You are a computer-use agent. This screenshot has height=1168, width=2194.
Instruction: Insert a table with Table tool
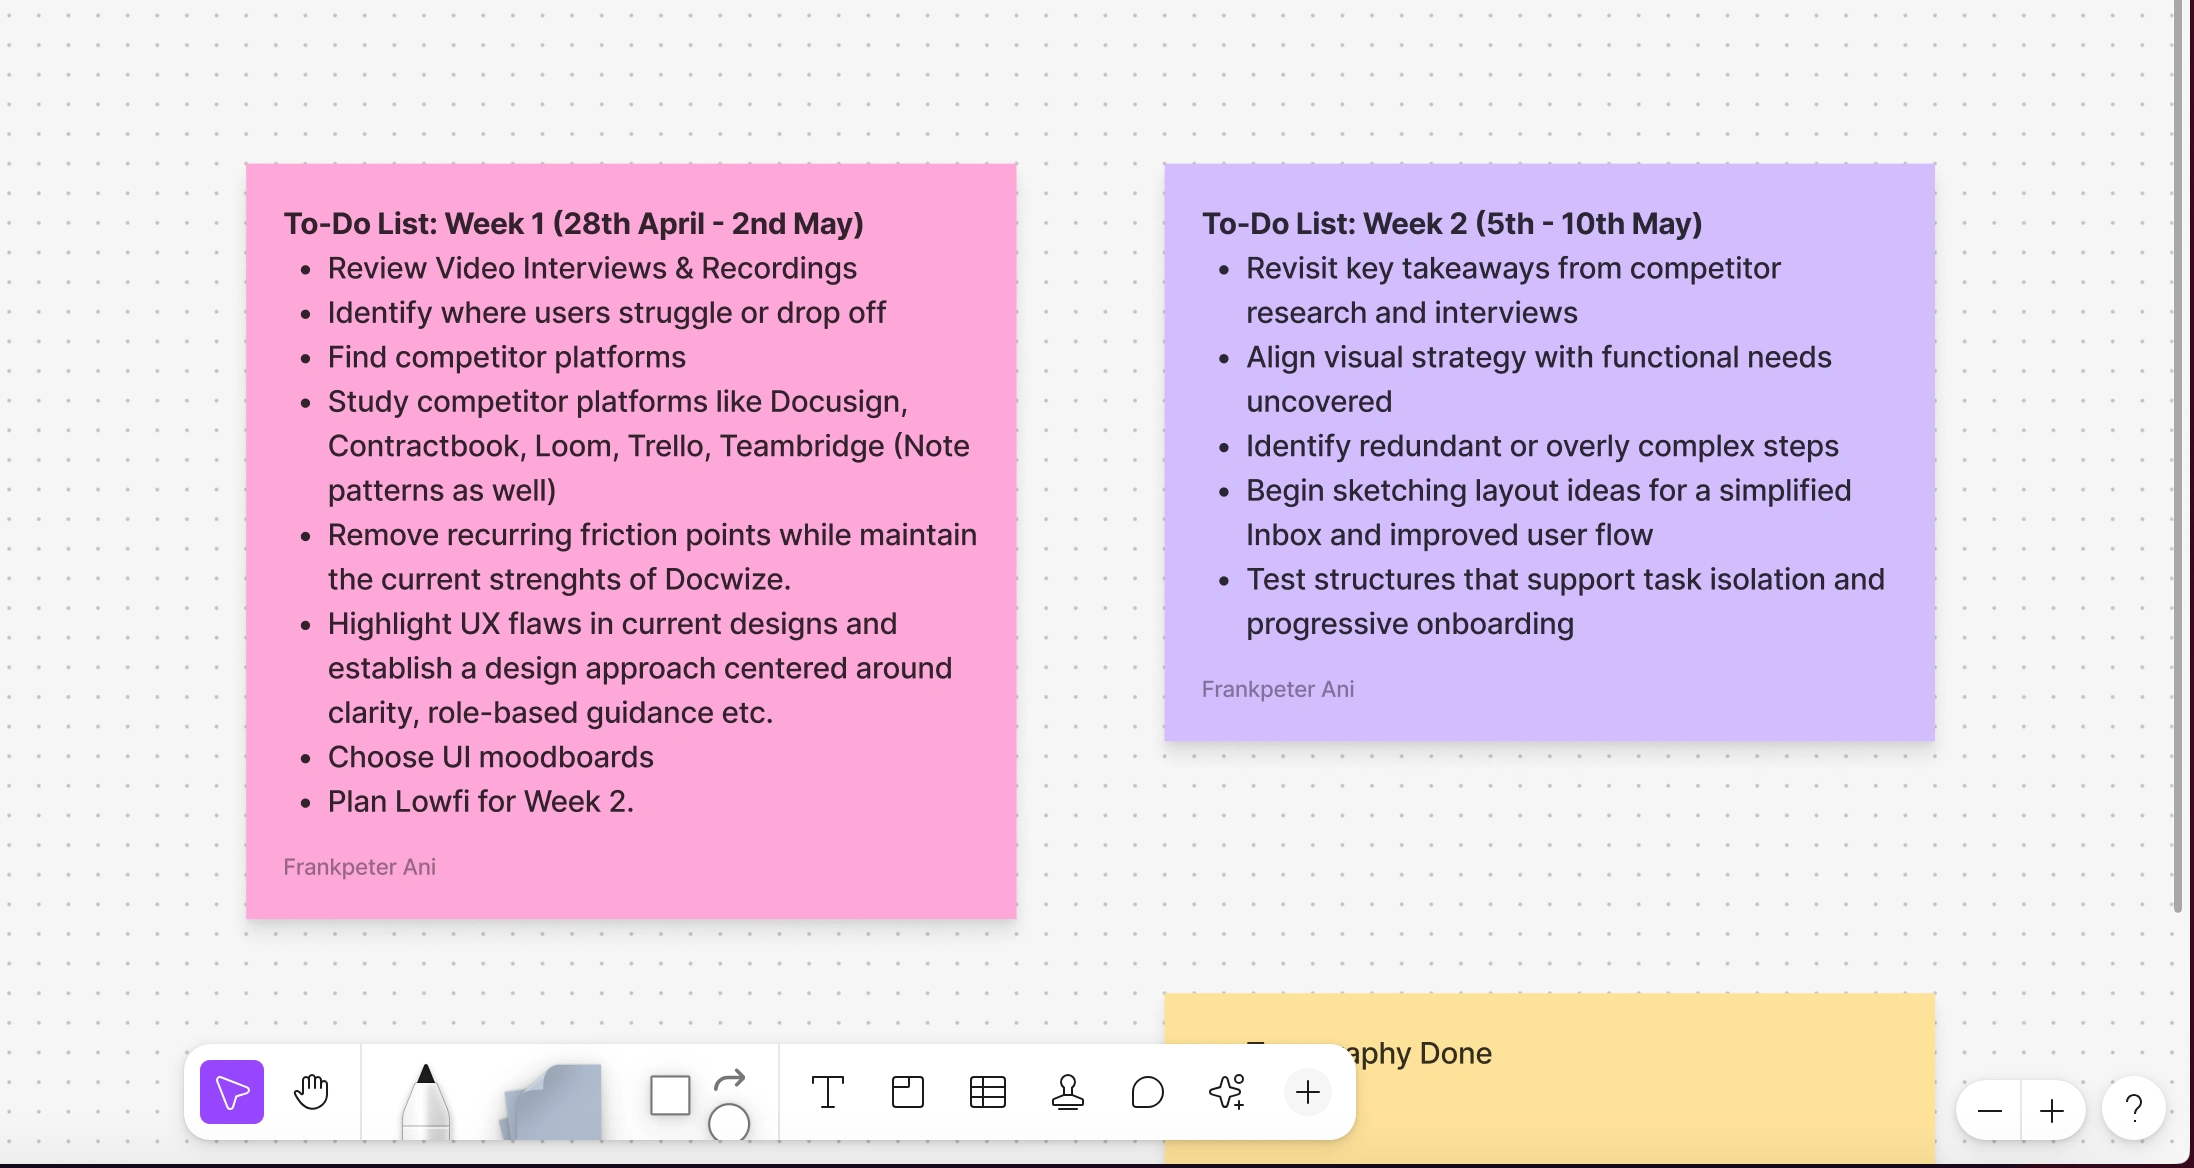point(988,1092)
